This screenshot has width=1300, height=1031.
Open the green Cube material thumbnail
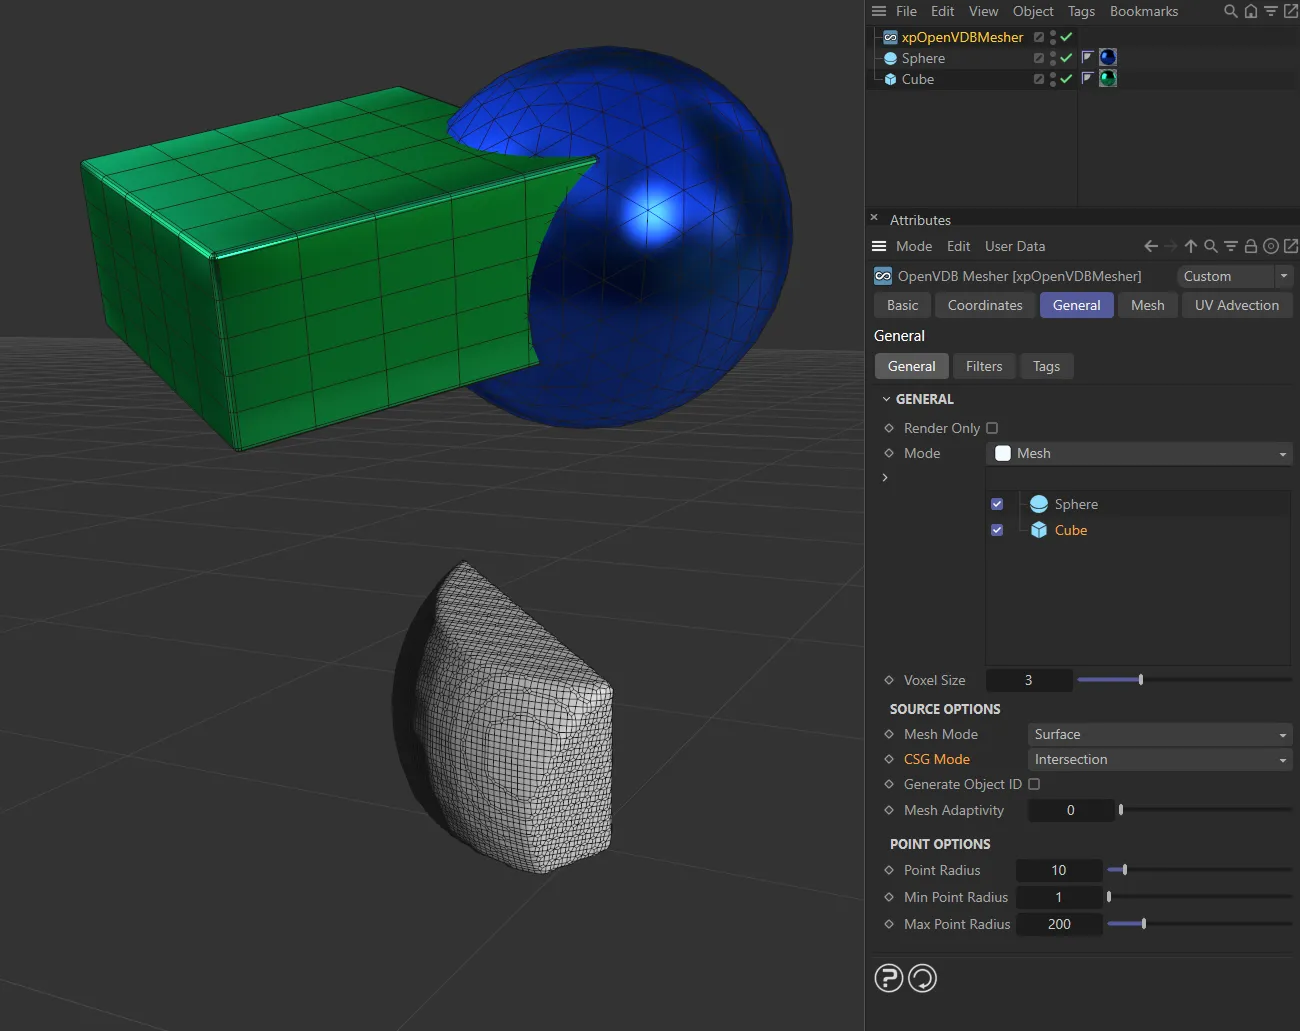click(1107, 78)
